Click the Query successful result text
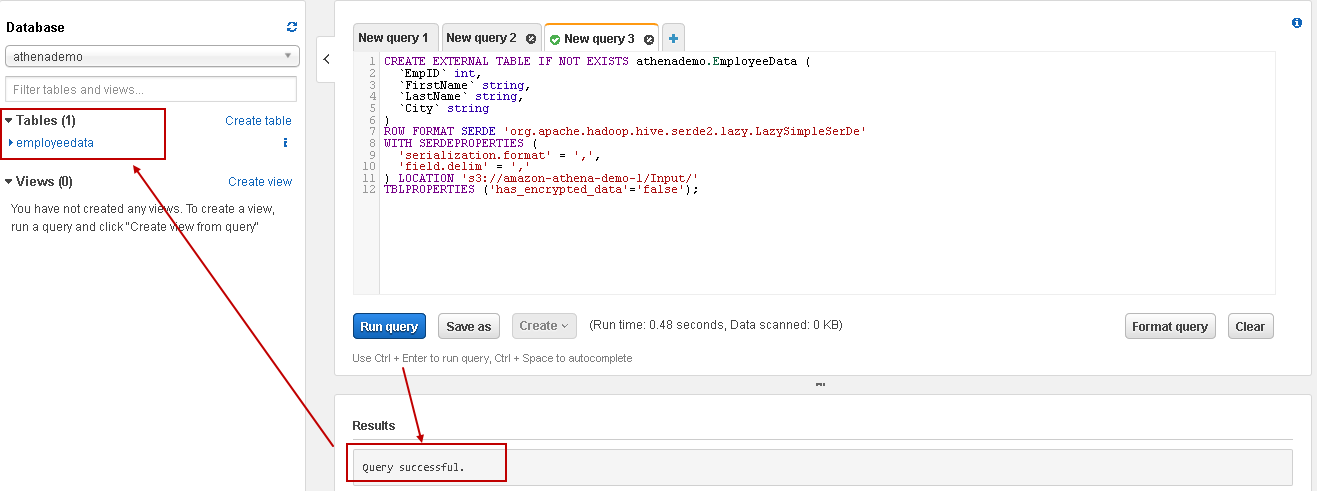The height and width of the screenshot is (491, 1317). tap(414, 467)
